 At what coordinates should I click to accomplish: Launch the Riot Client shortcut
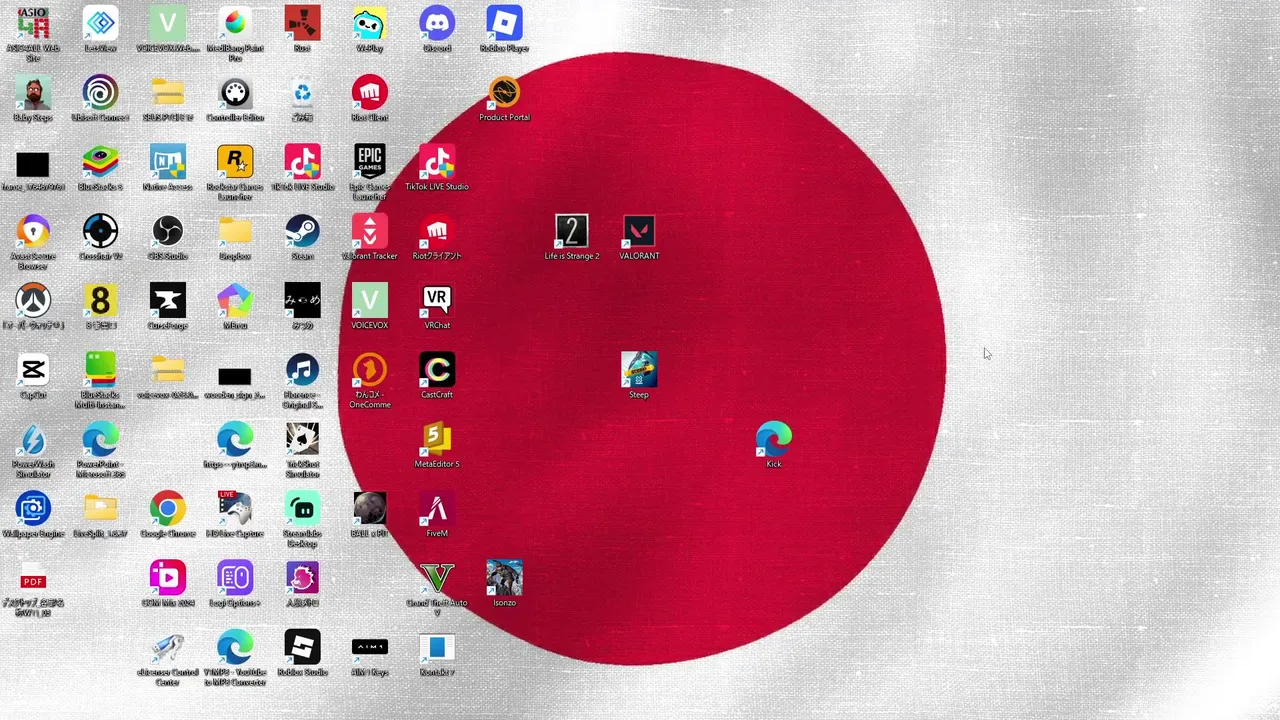click(370, 93)
